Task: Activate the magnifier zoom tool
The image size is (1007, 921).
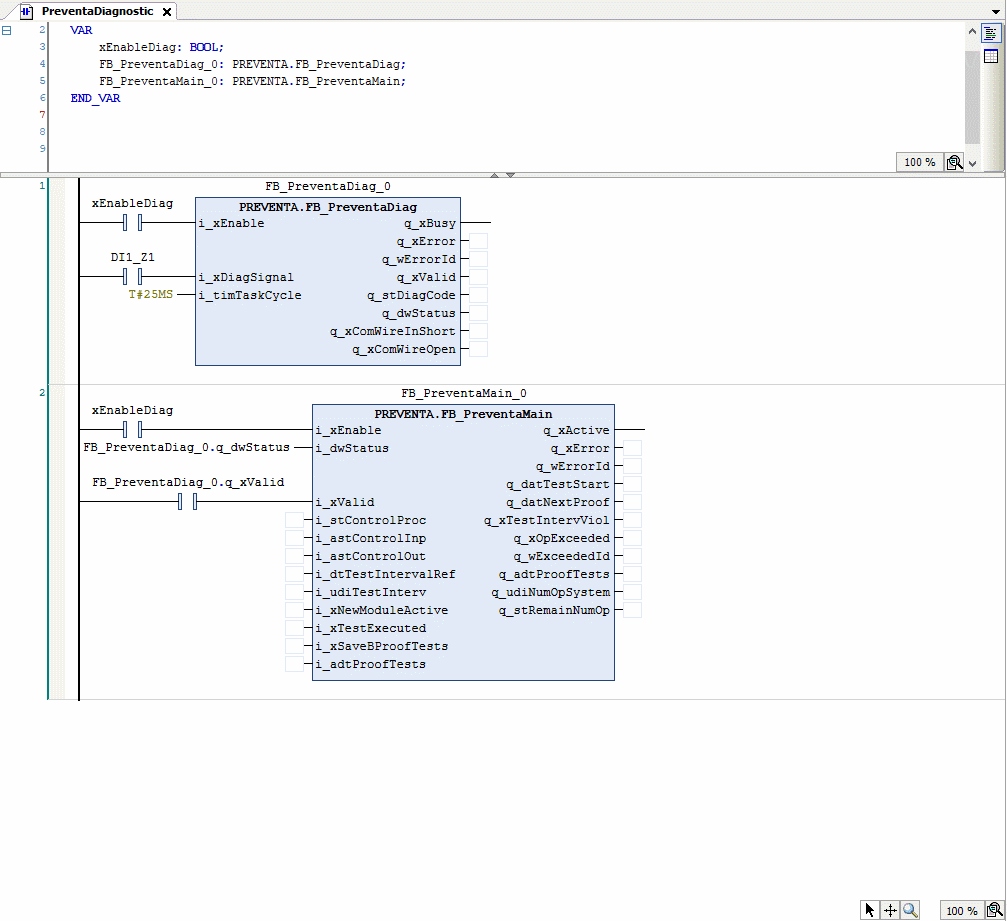Action: (910, 910)
